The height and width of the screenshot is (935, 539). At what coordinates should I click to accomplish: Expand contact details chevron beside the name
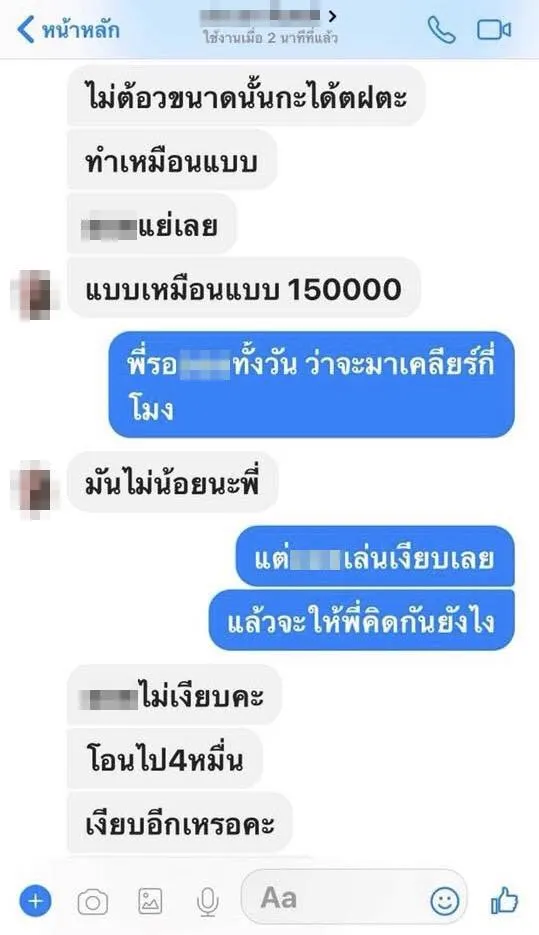[x=333, y=16]
